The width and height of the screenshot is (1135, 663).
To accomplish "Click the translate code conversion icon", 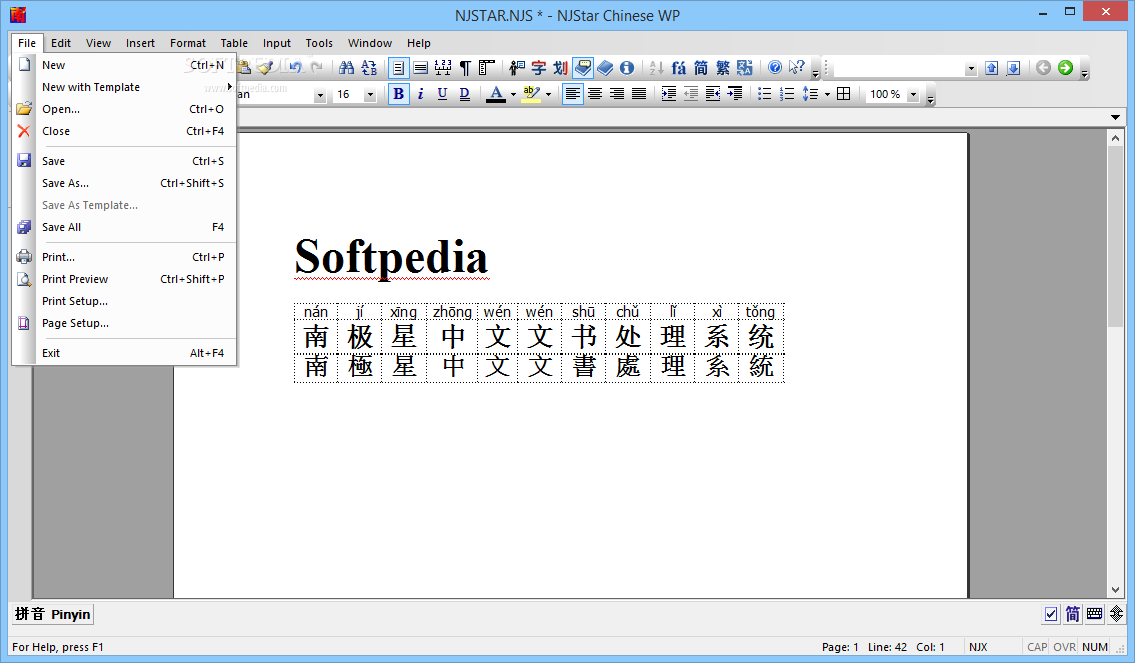I will 745,68.
